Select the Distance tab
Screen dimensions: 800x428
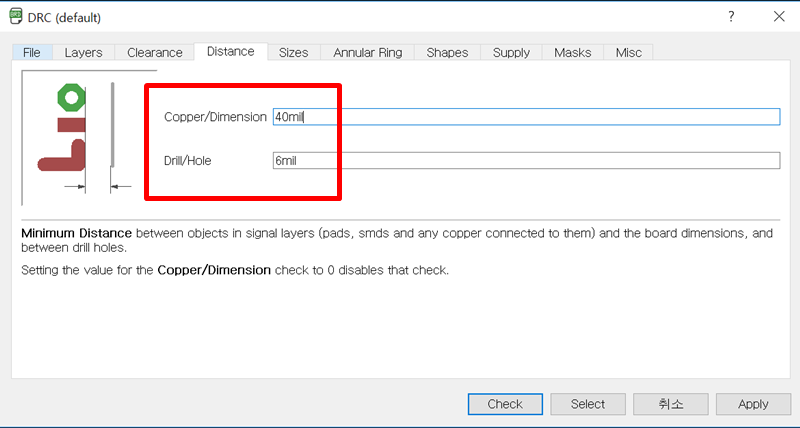pyautogui.click(x=230, y=51)
